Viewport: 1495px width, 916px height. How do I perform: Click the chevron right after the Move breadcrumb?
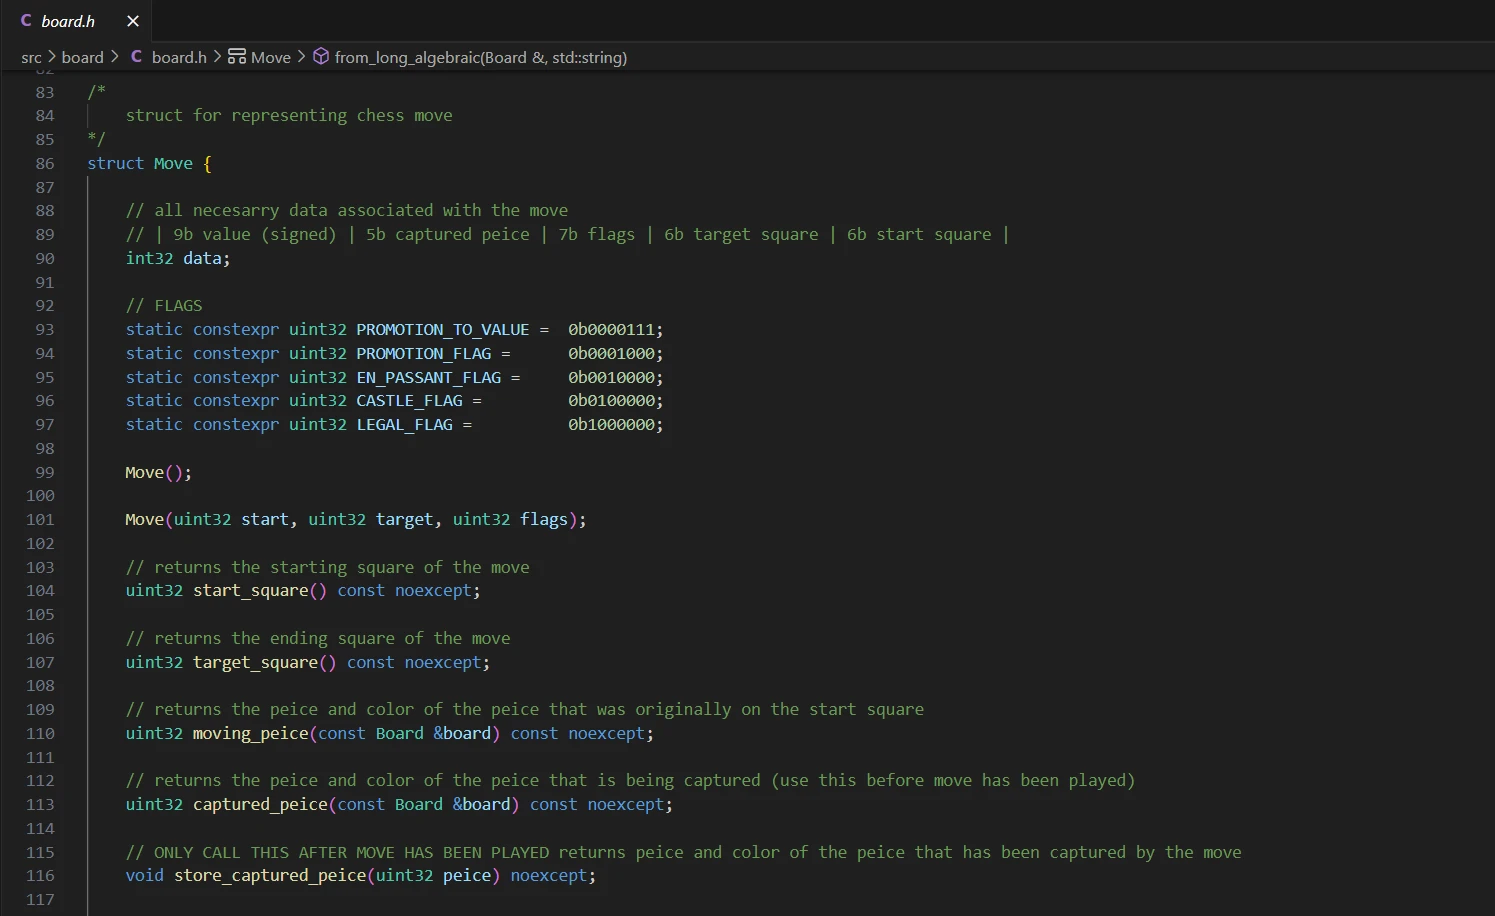301,57
